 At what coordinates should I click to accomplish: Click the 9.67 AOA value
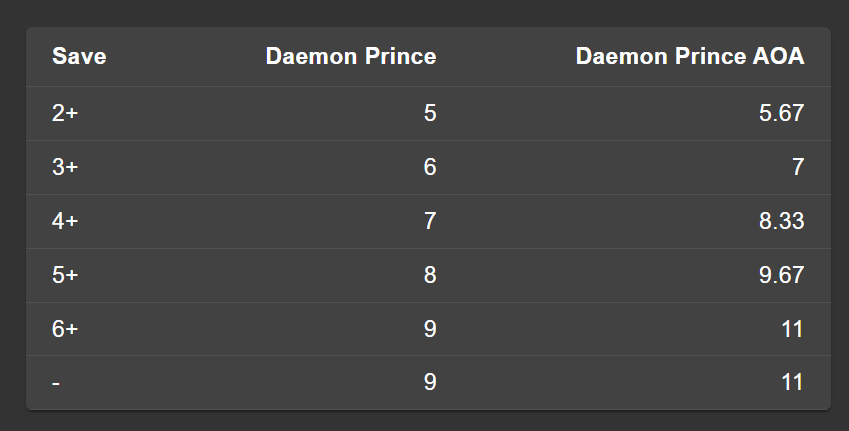[781, 275]
